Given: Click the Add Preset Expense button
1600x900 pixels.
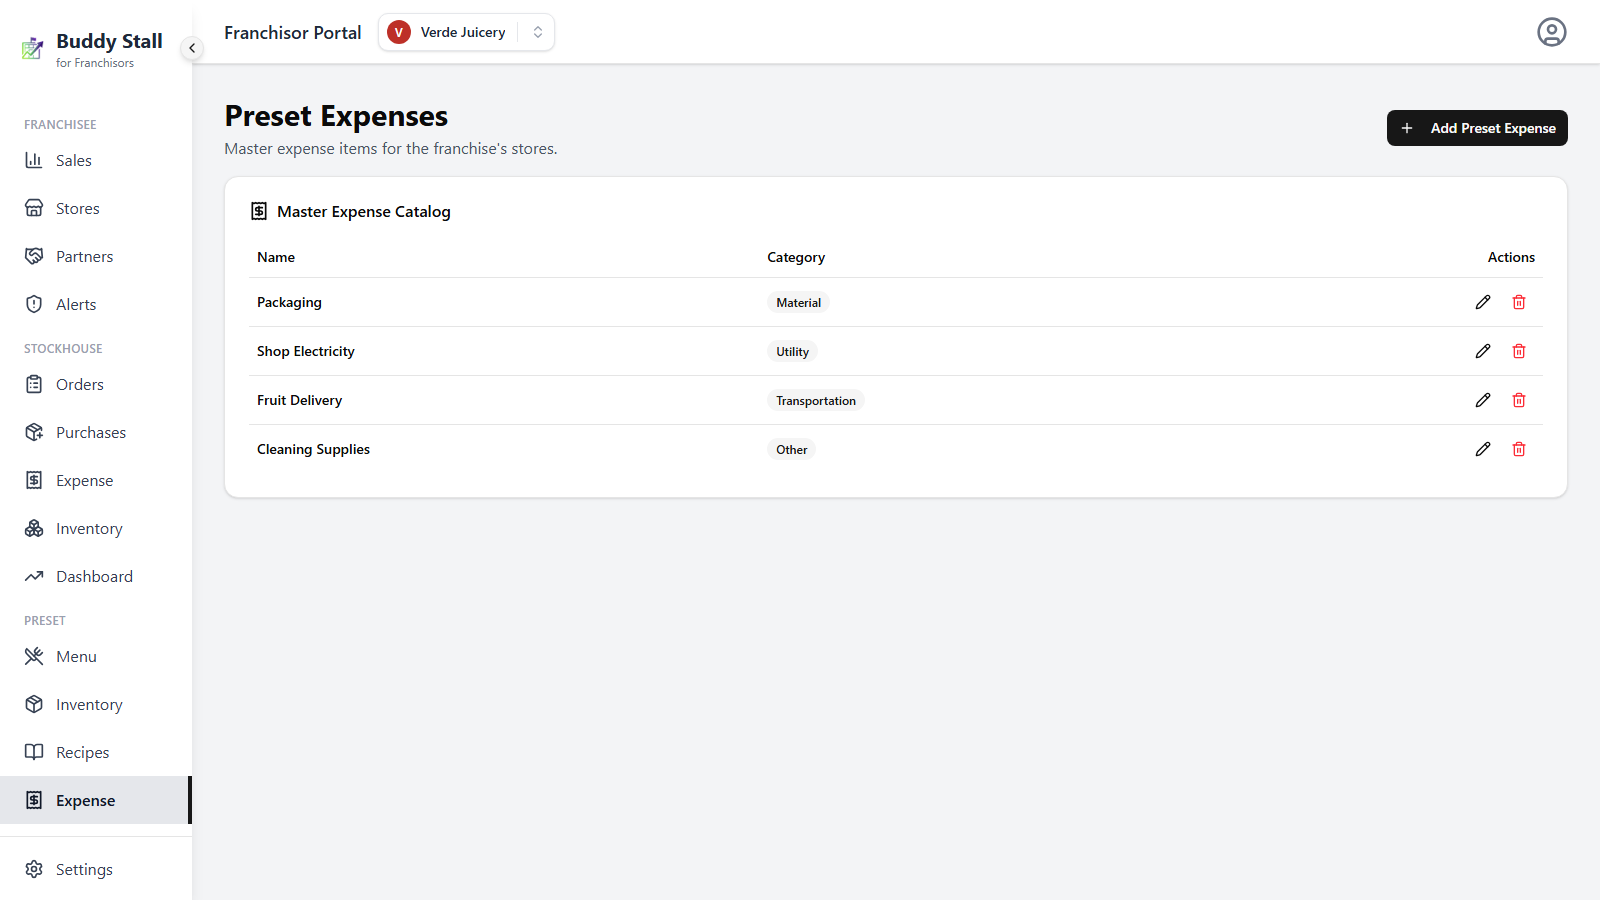Looking at the screenshot, I should click(1477, 128).
